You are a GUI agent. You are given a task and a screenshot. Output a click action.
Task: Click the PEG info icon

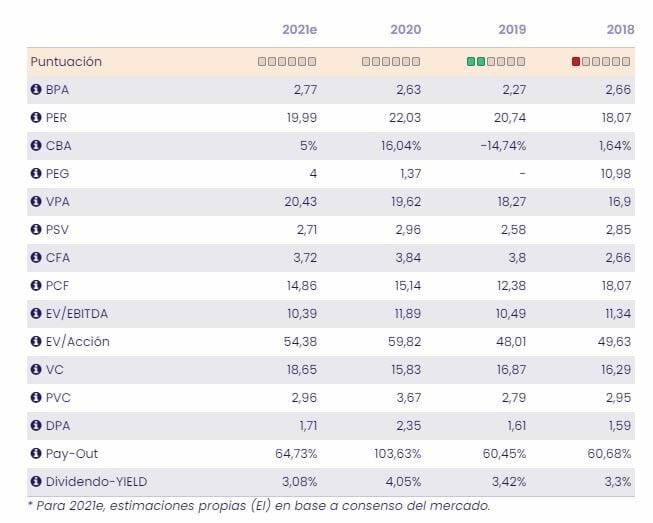36,174
